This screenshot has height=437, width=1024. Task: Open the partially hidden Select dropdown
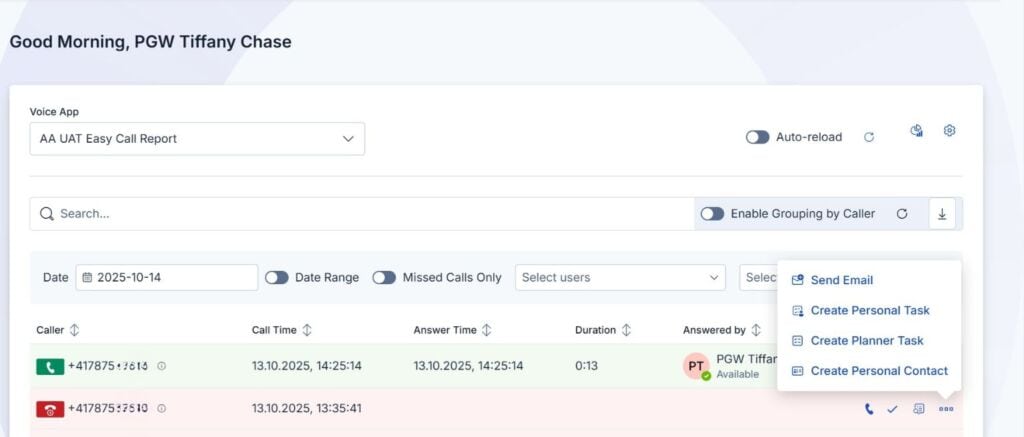[759, 278]
